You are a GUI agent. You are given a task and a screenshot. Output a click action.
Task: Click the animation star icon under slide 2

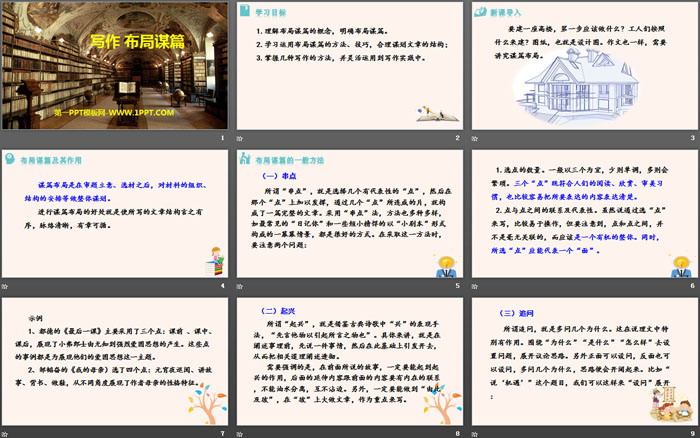240,138
